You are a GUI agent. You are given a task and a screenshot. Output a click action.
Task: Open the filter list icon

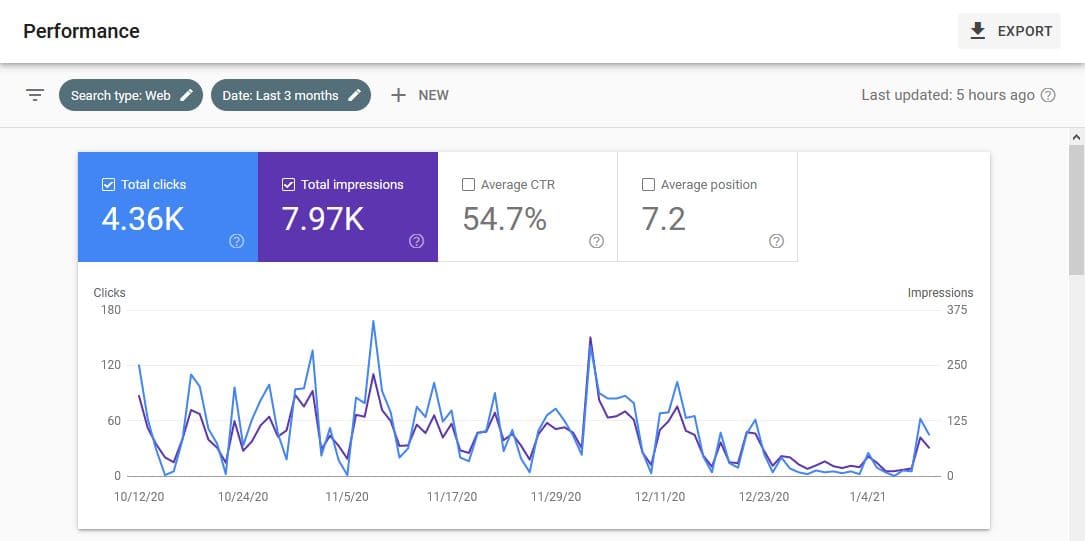pos(35,95)
